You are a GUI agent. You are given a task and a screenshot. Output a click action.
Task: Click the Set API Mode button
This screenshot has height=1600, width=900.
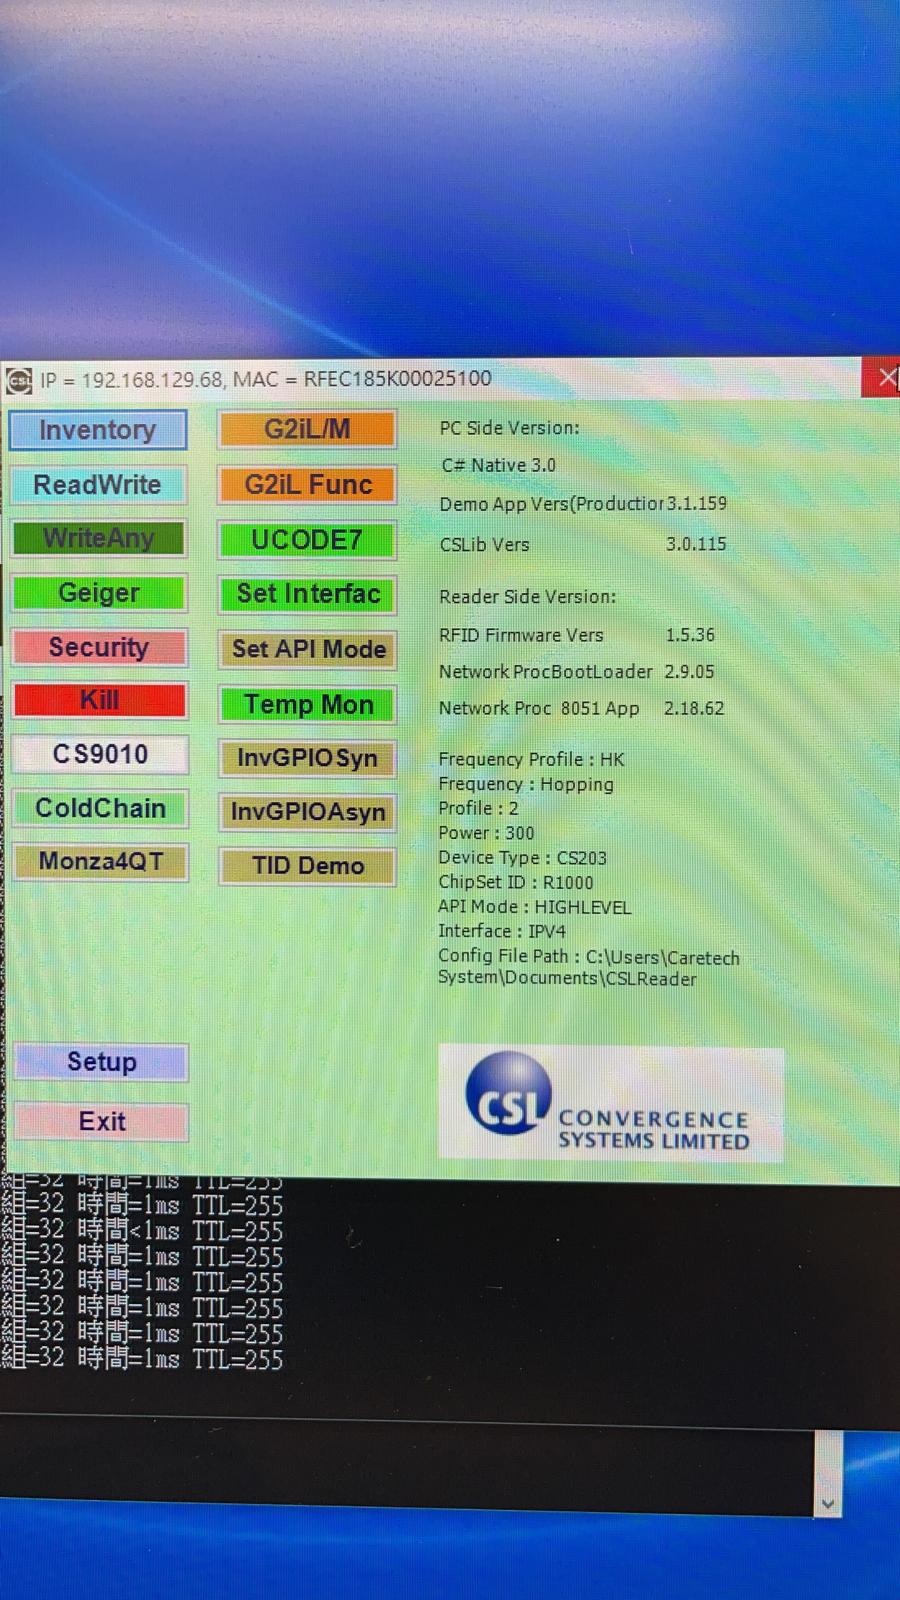(307, 649)
